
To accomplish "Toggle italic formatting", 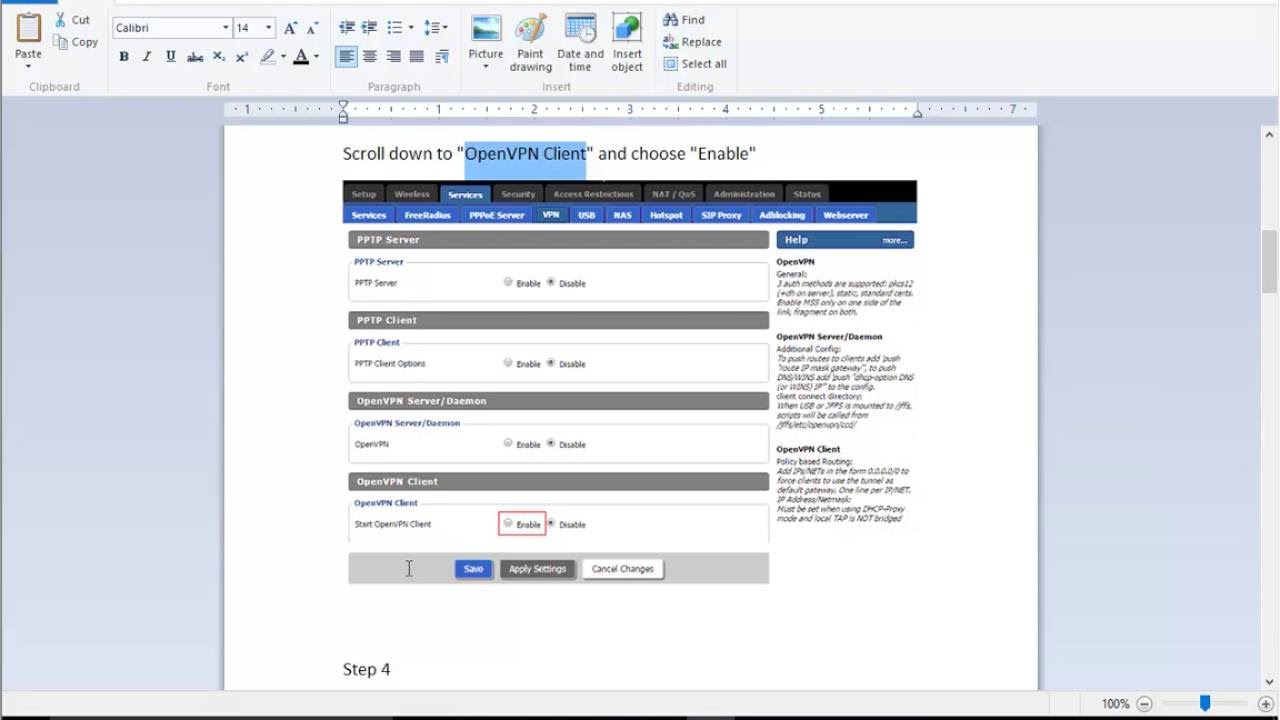I will pyautogui.click(x=147, y=57).
